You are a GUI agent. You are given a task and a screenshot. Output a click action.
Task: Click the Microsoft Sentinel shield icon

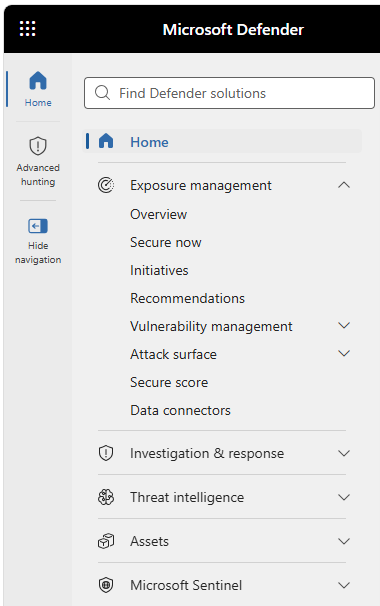tap(106, 585)
